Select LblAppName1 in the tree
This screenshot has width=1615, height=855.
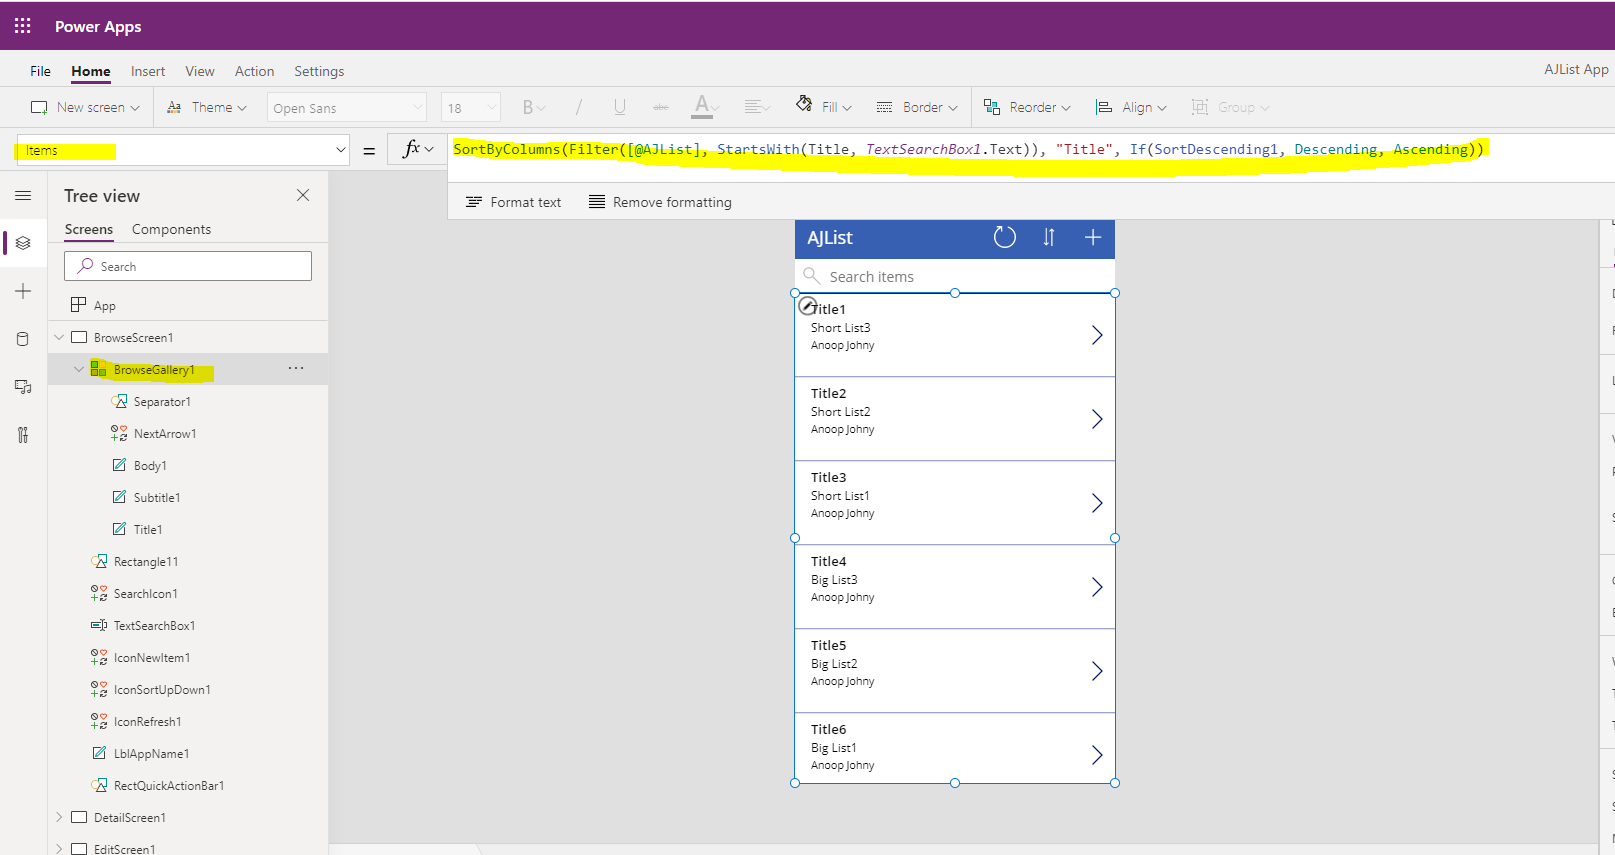[x=151, y=754]
